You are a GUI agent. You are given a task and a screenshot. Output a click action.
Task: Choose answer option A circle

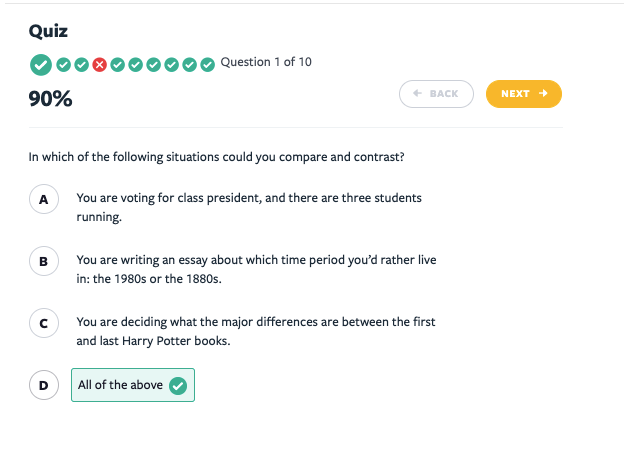(44, 199)
